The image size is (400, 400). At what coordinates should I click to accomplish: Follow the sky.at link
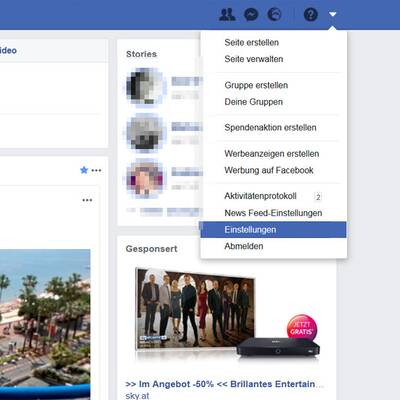pyautogui.click(x=137, y=396)
